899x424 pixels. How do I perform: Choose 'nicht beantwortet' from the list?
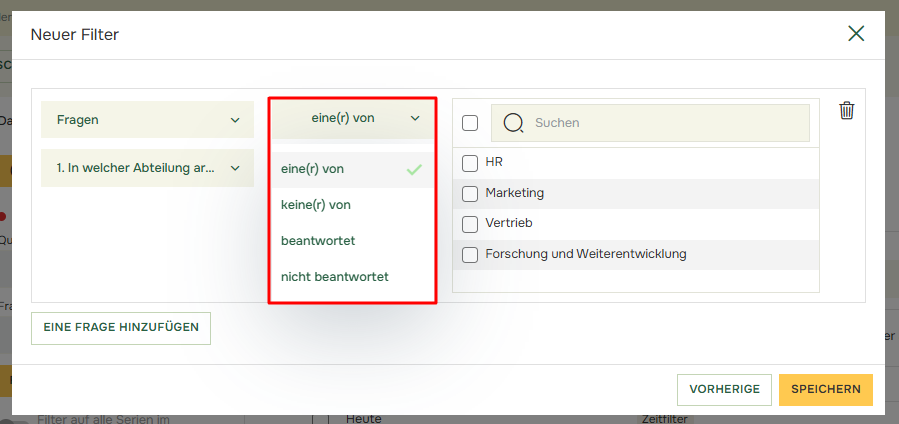334,277
